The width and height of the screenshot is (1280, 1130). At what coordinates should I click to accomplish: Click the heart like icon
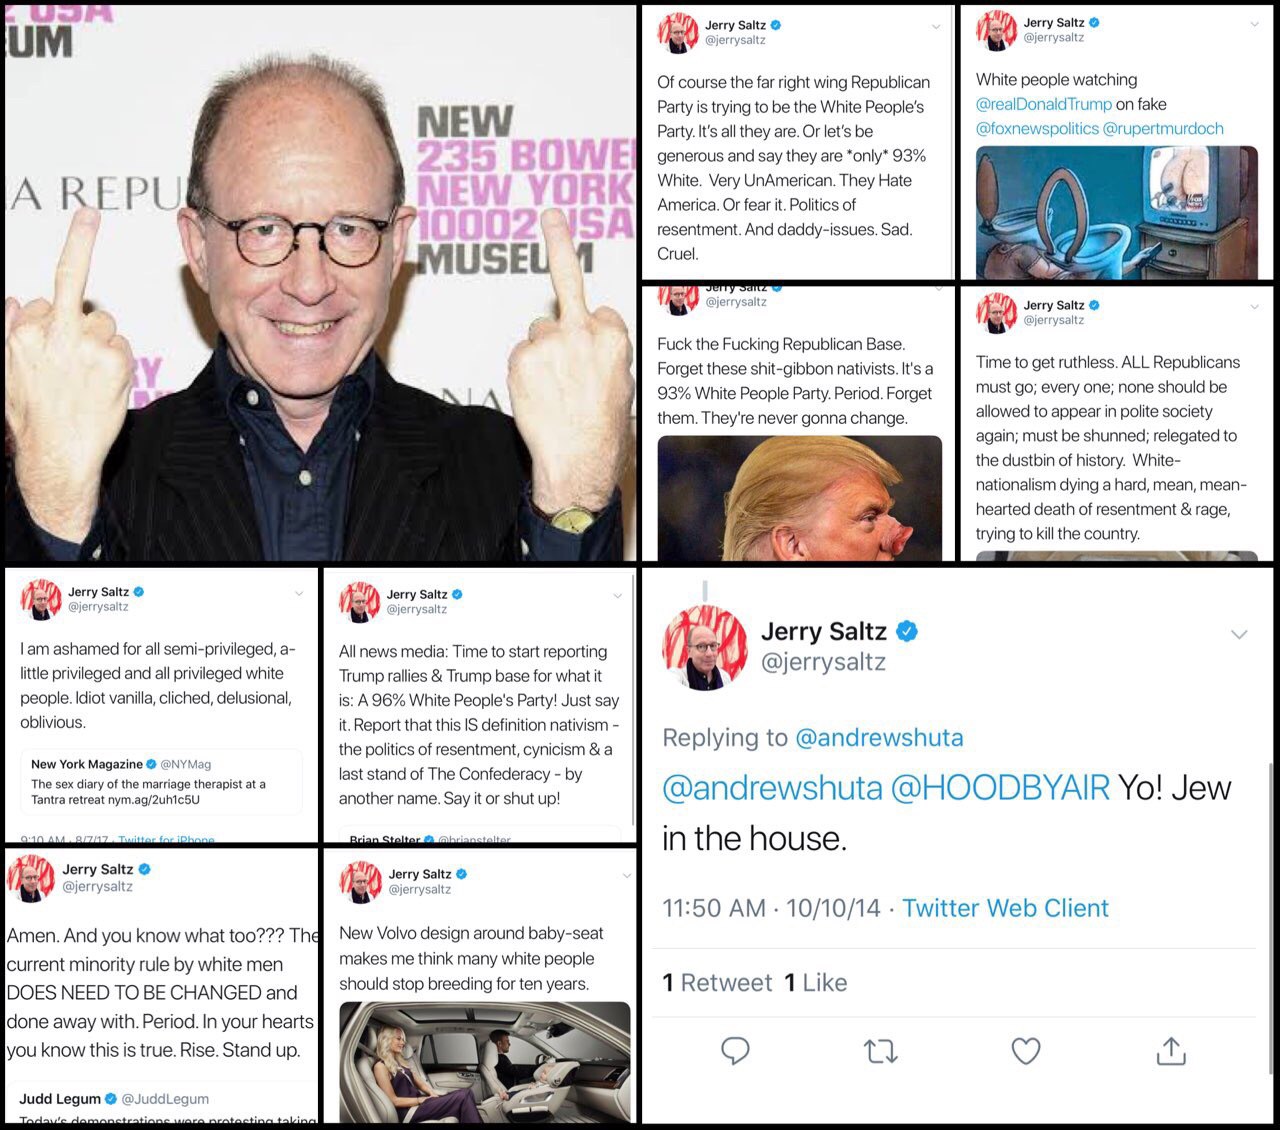tap(1026, 1050)
